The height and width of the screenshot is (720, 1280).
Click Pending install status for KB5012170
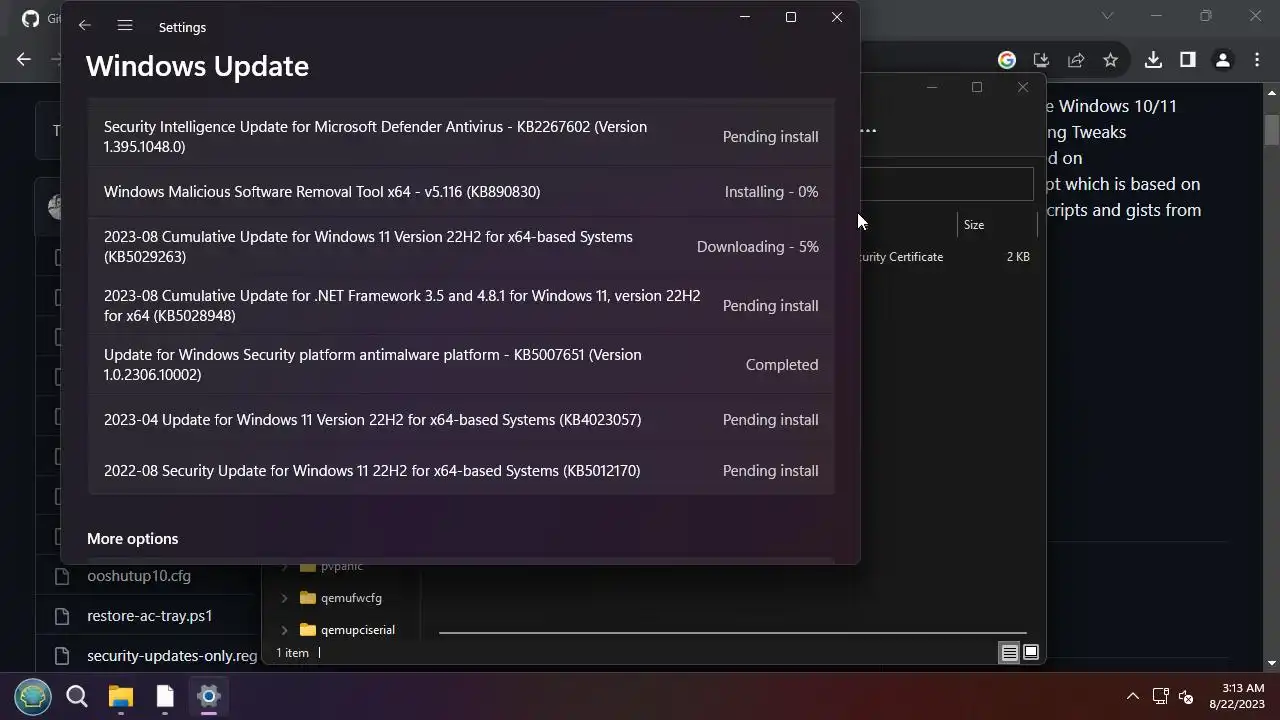pyautogui.click(x=771, y=471)
